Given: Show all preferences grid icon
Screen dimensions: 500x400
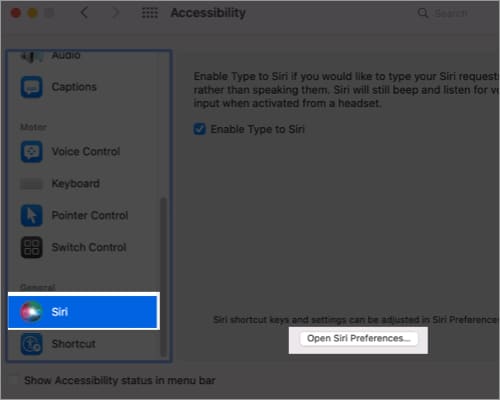Looking at the screenshot, I should coord(150,13).
